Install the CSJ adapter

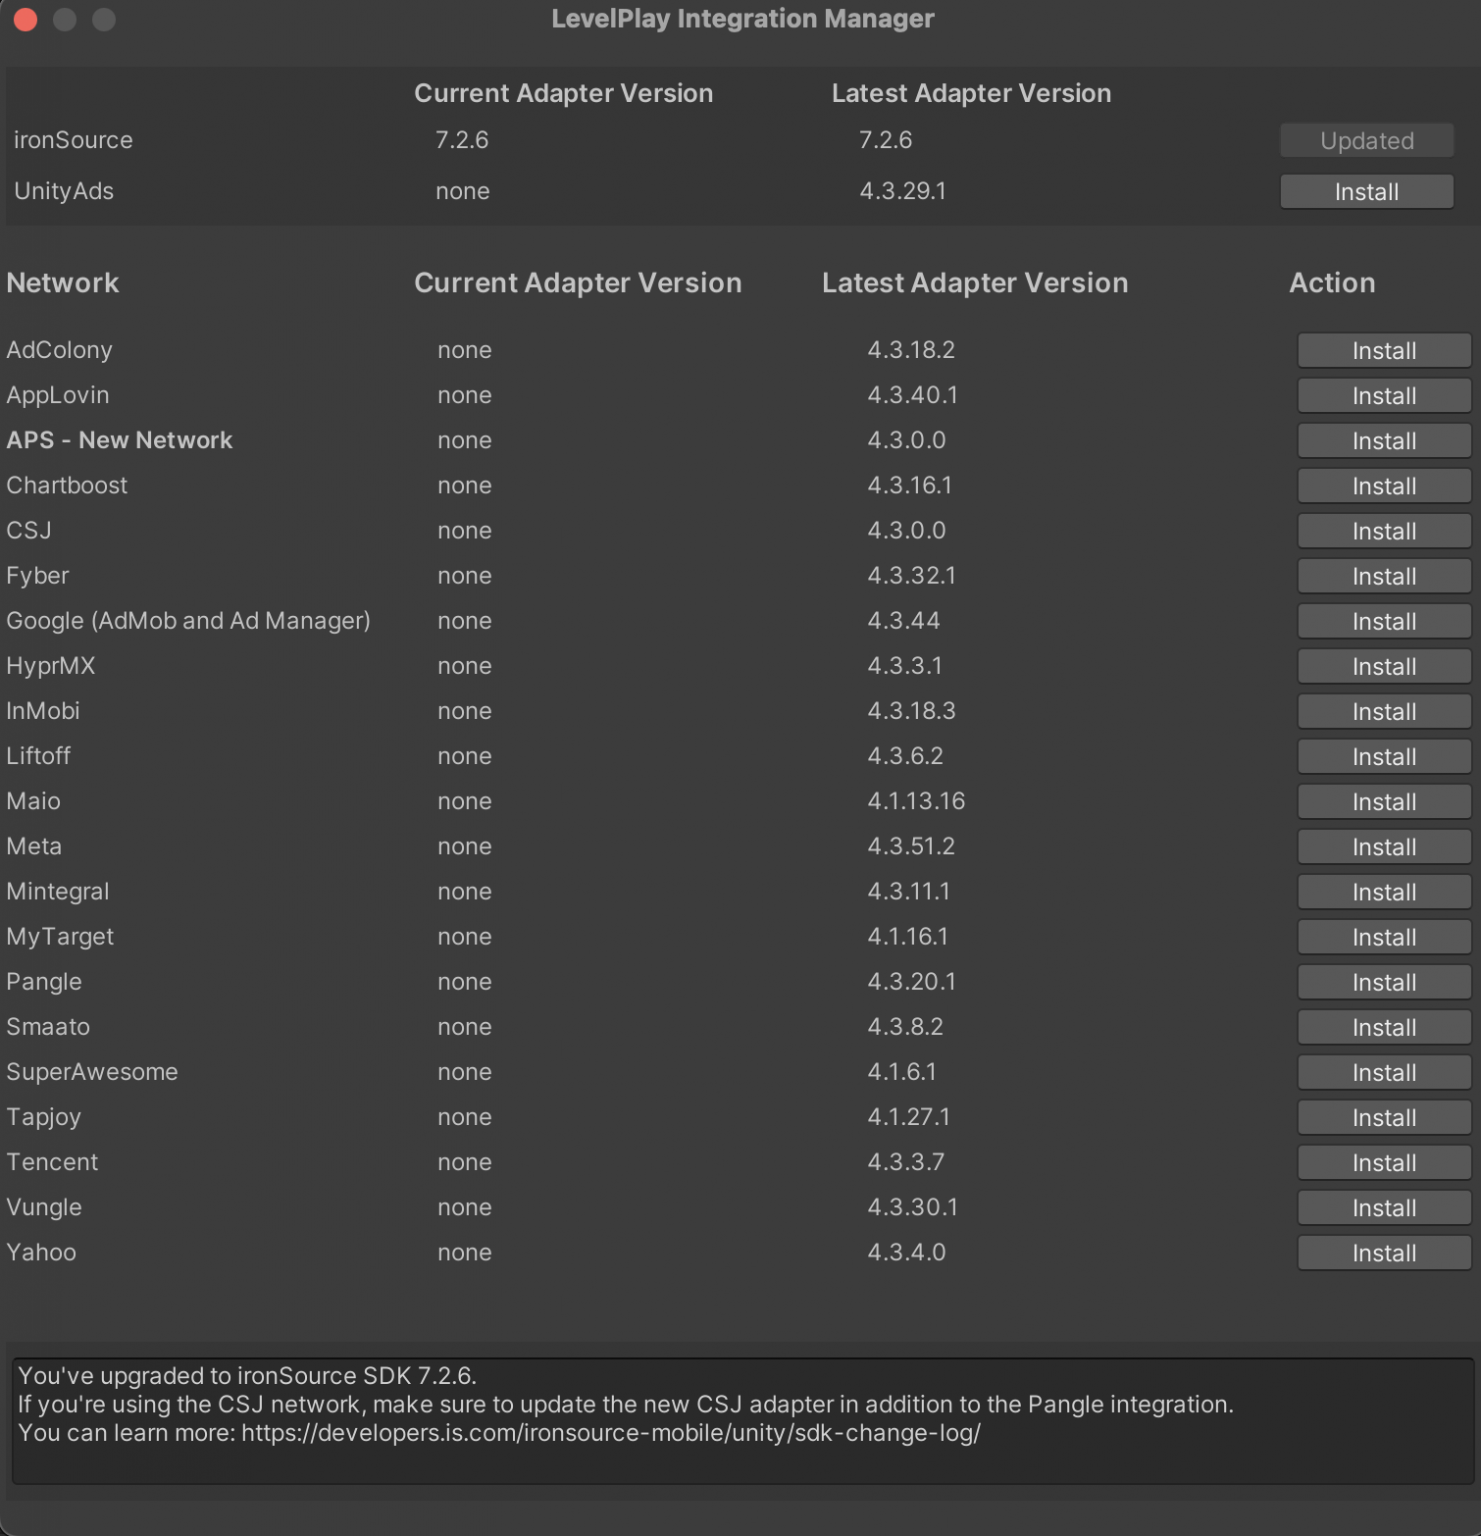coord(1383,530)
